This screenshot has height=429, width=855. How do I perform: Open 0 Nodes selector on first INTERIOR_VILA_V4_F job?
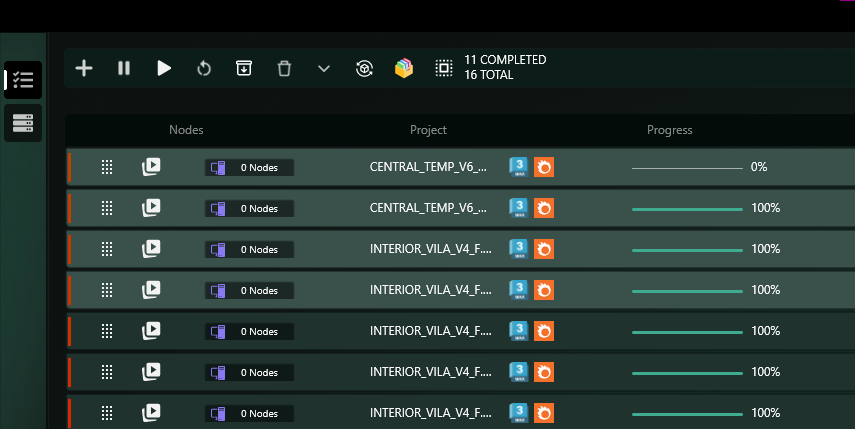[x=249, y=249]
